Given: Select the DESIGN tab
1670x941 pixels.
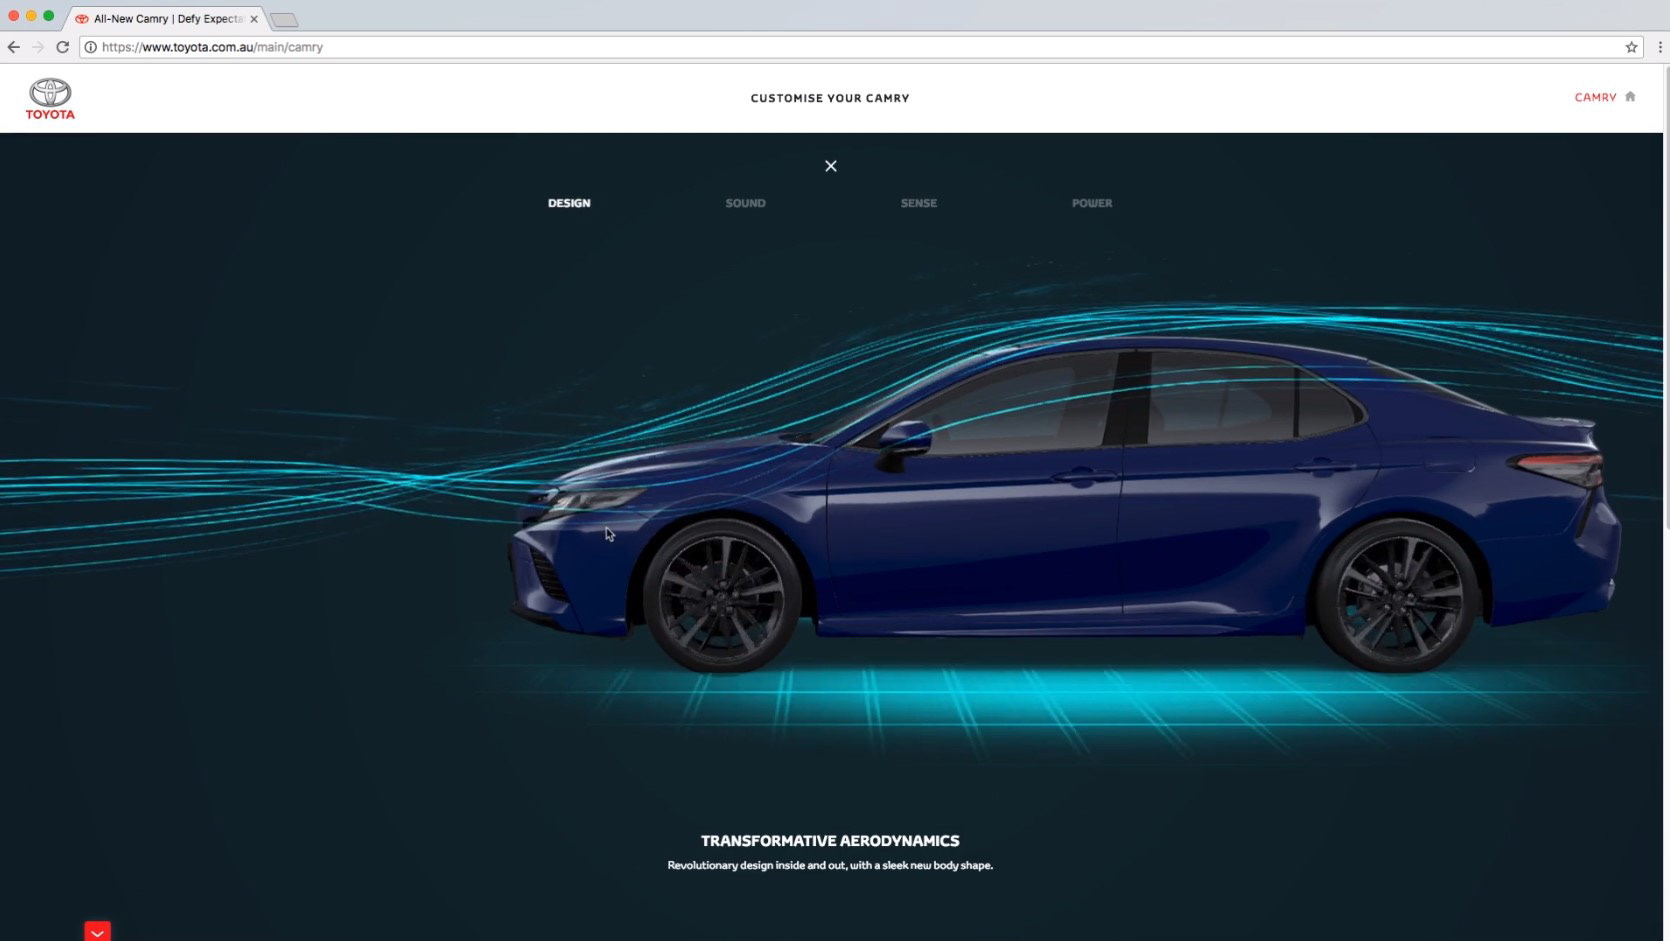Looking at the screenshot, I should [569, 203].
